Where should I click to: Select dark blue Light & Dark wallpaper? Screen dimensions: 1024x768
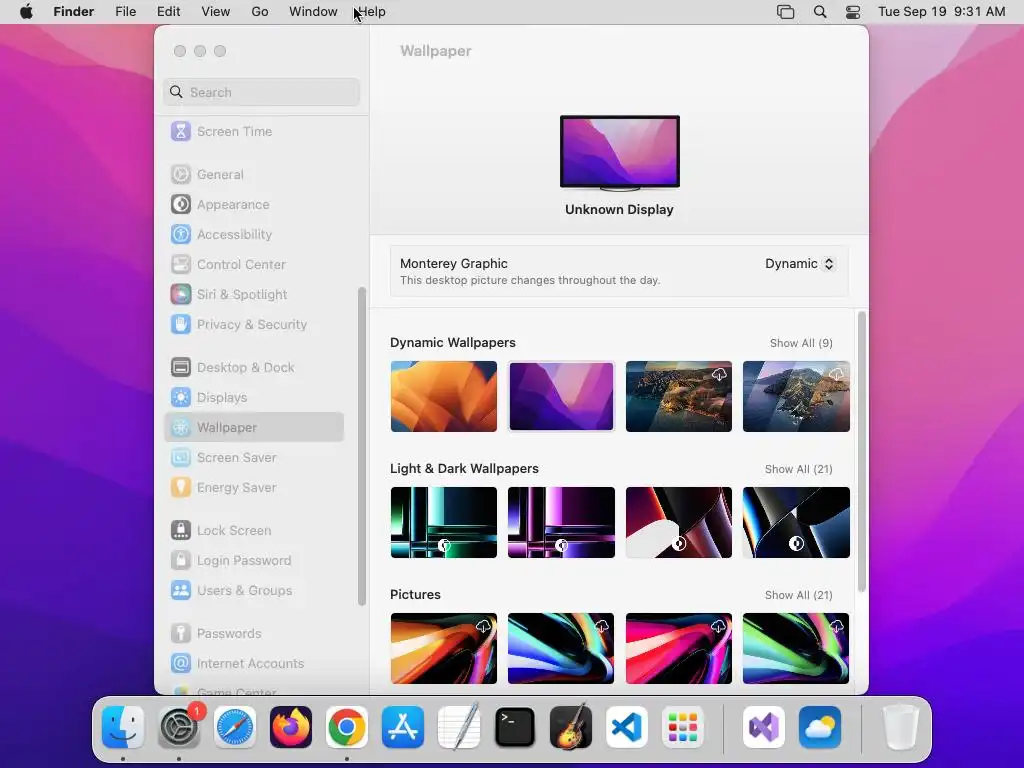coord(796,522)
